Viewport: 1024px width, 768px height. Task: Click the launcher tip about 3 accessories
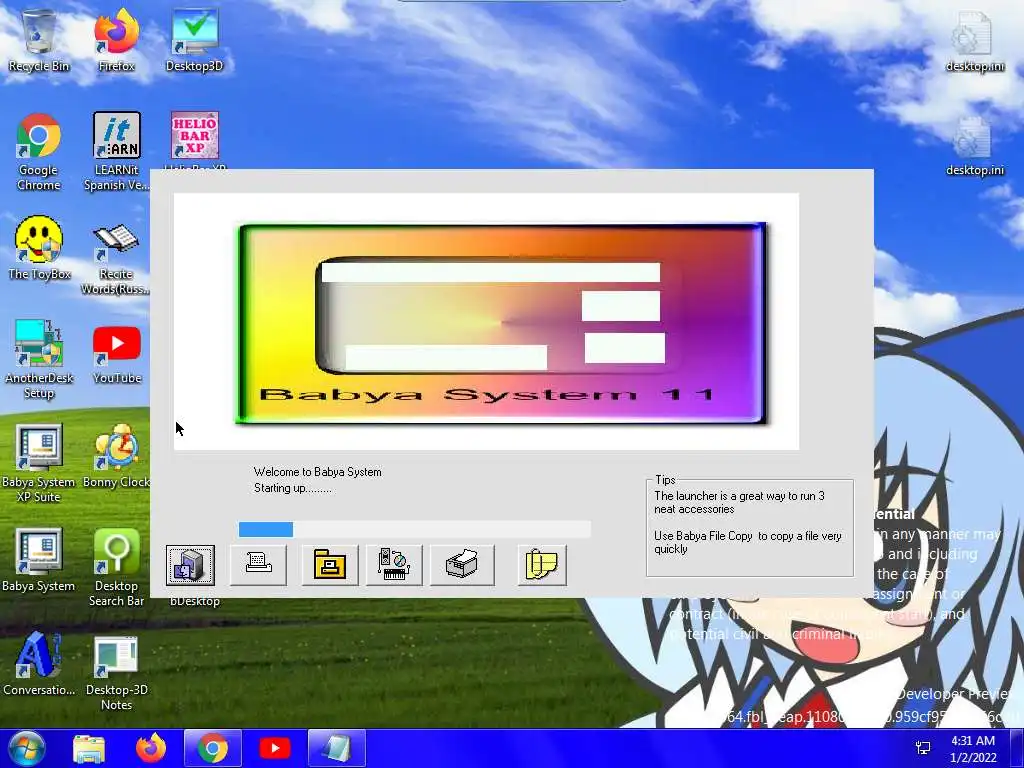pyautogui.click(x=739, y=502)
